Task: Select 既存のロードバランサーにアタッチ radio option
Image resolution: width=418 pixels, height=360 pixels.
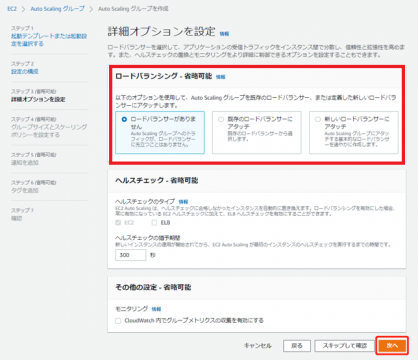Action: coord(221,119)
